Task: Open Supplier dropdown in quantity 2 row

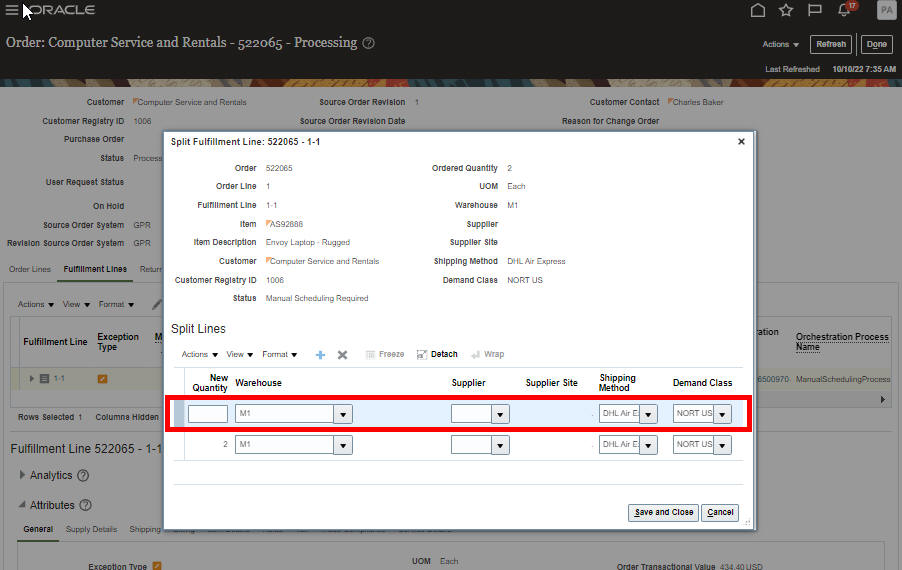Action: (500, 445)
